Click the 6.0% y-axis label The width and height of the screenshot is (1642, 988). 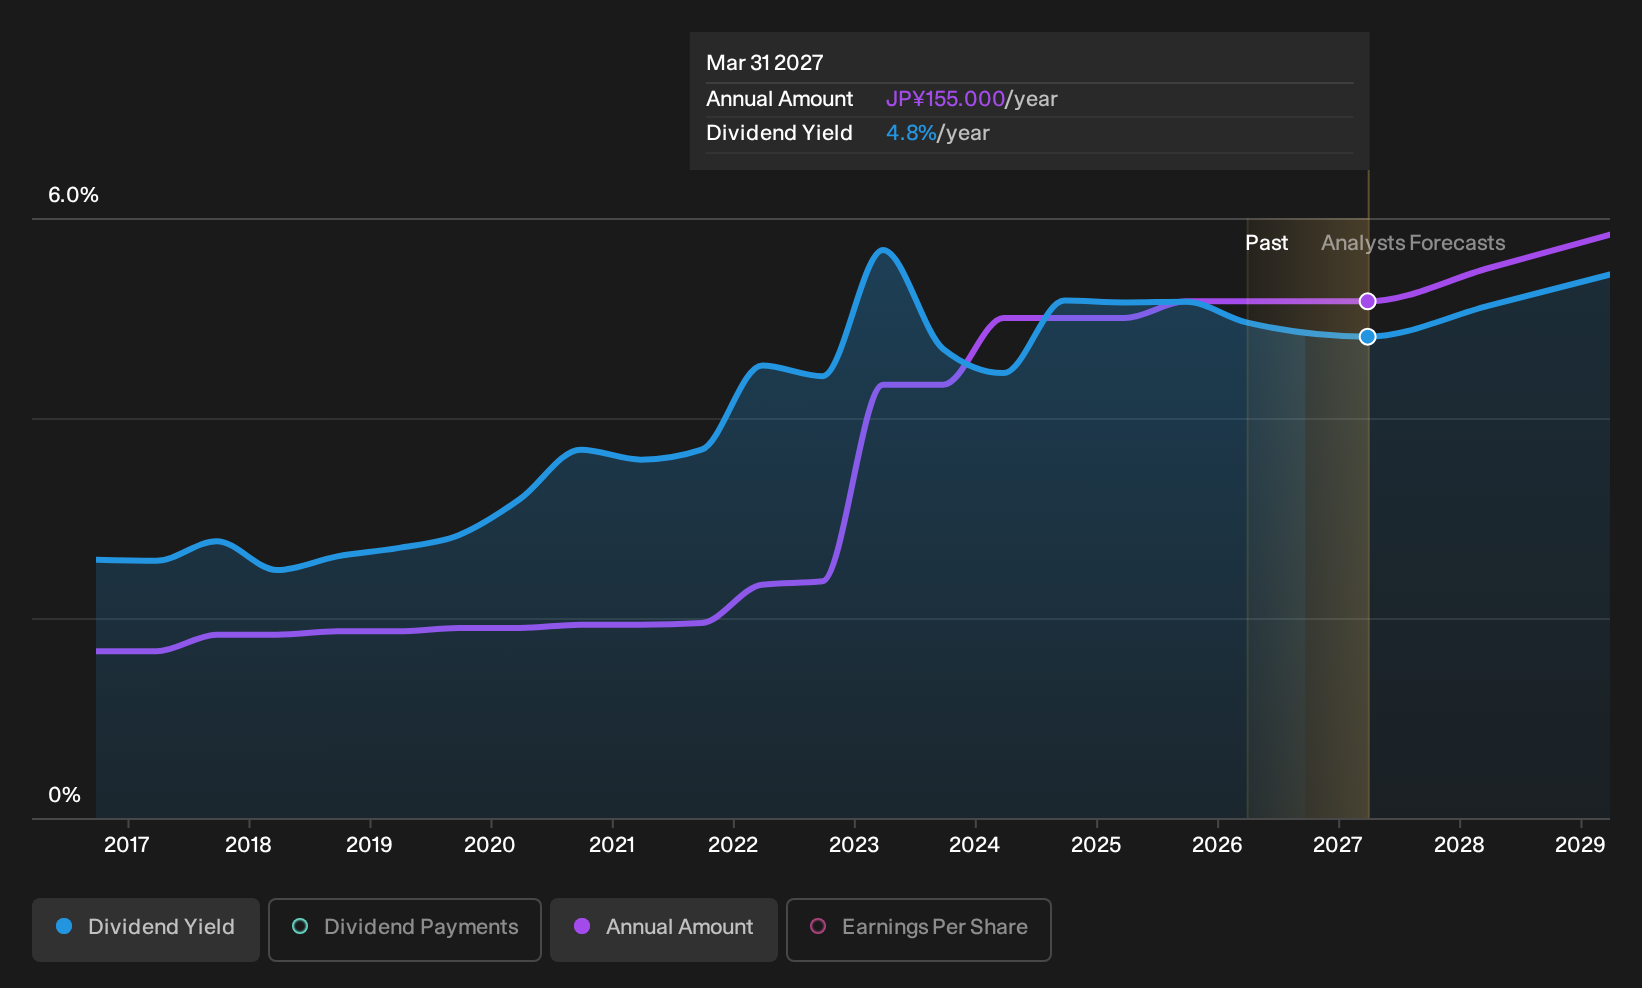(x=73, y=195)
